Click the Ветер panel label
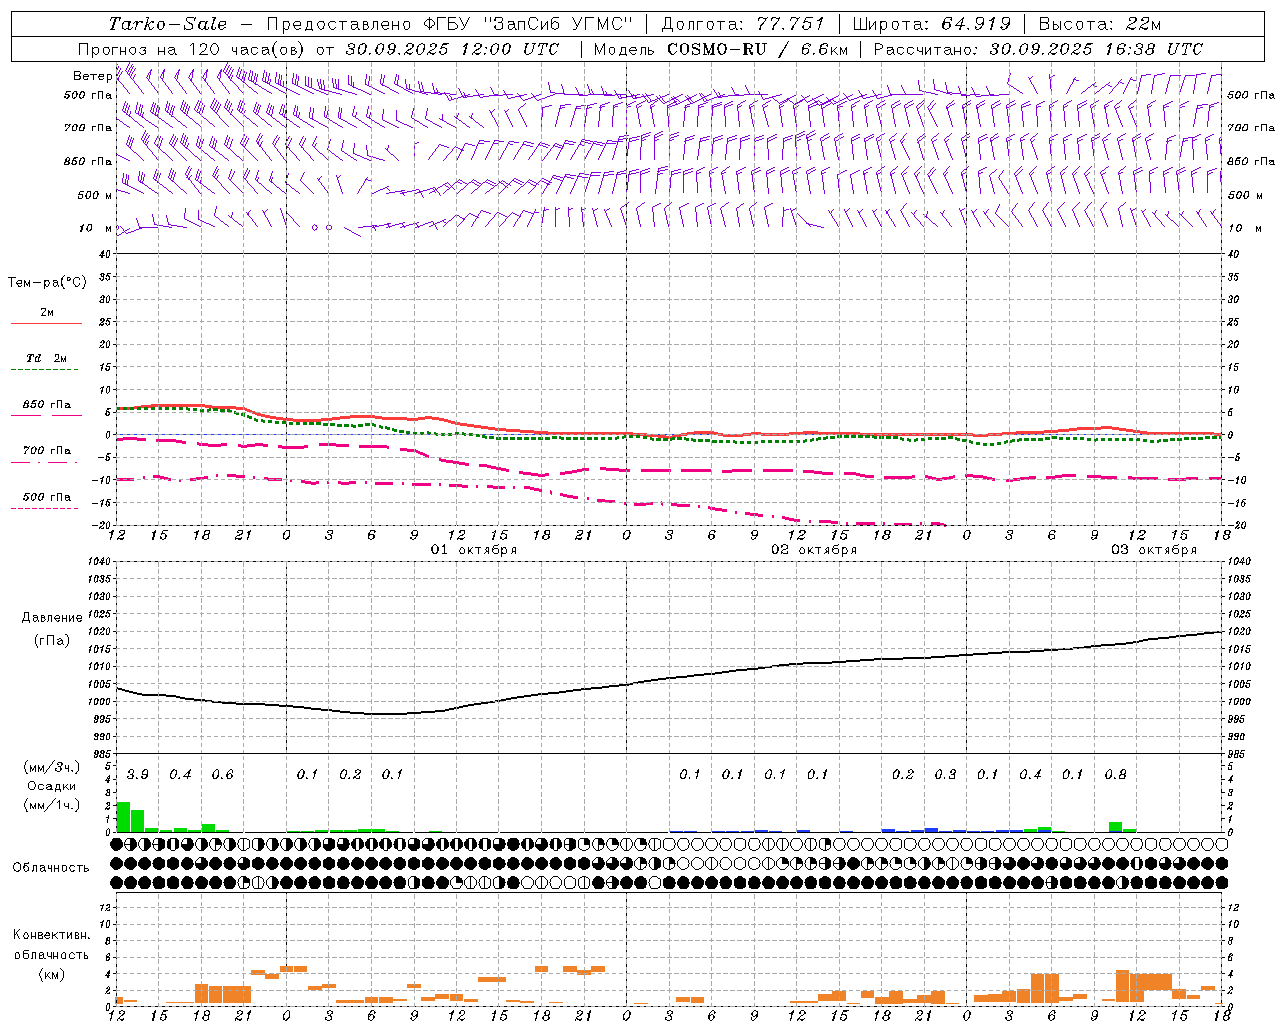Screen dimensions: 1280x1024 tap(92, 76)
